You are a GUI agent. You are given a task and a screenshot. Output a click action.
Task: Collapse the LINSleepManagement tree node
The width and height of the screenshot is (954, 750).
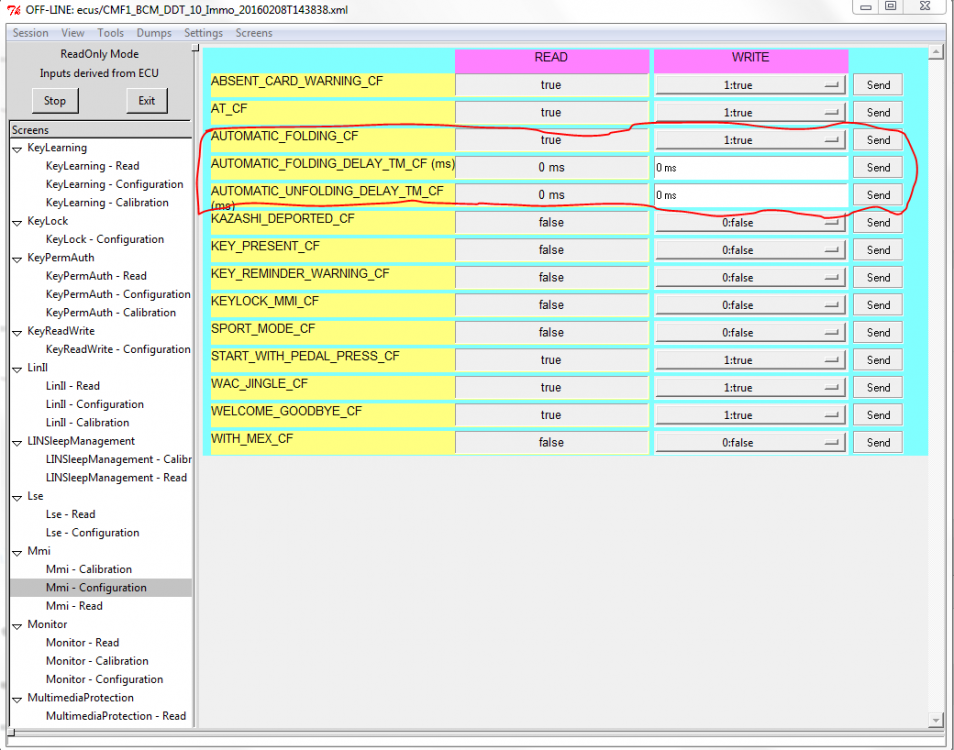click(17, 442)
